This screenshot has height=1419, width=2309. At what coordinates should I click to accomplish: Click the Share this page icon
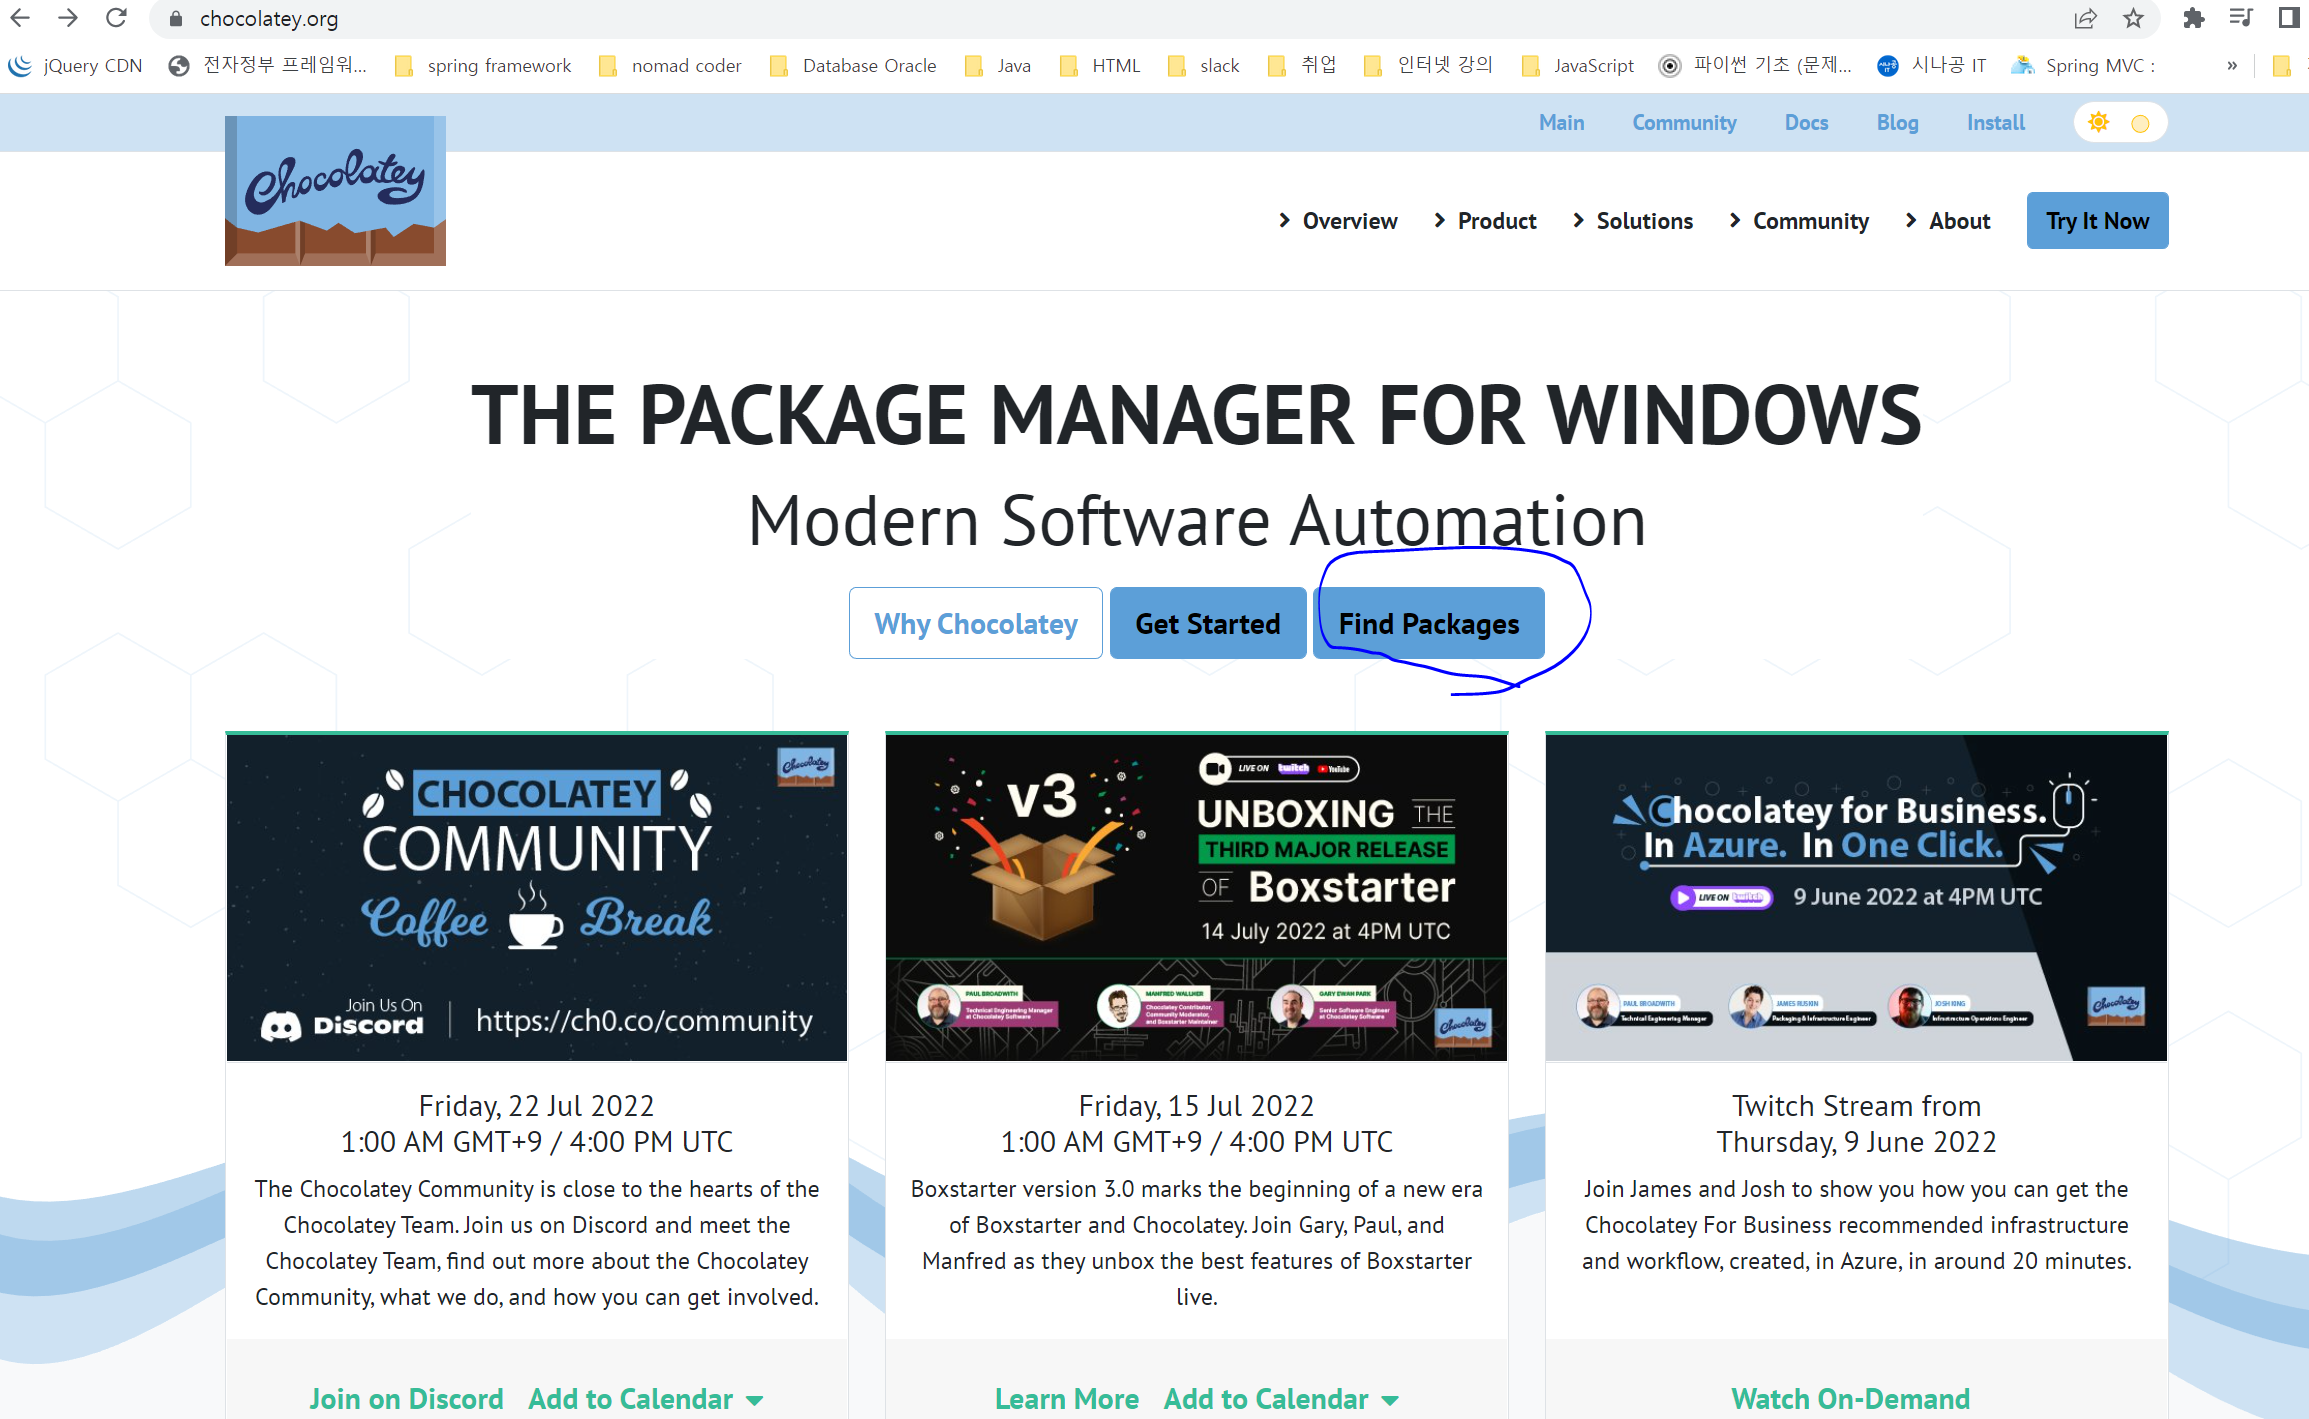(x=2085, y=18)
